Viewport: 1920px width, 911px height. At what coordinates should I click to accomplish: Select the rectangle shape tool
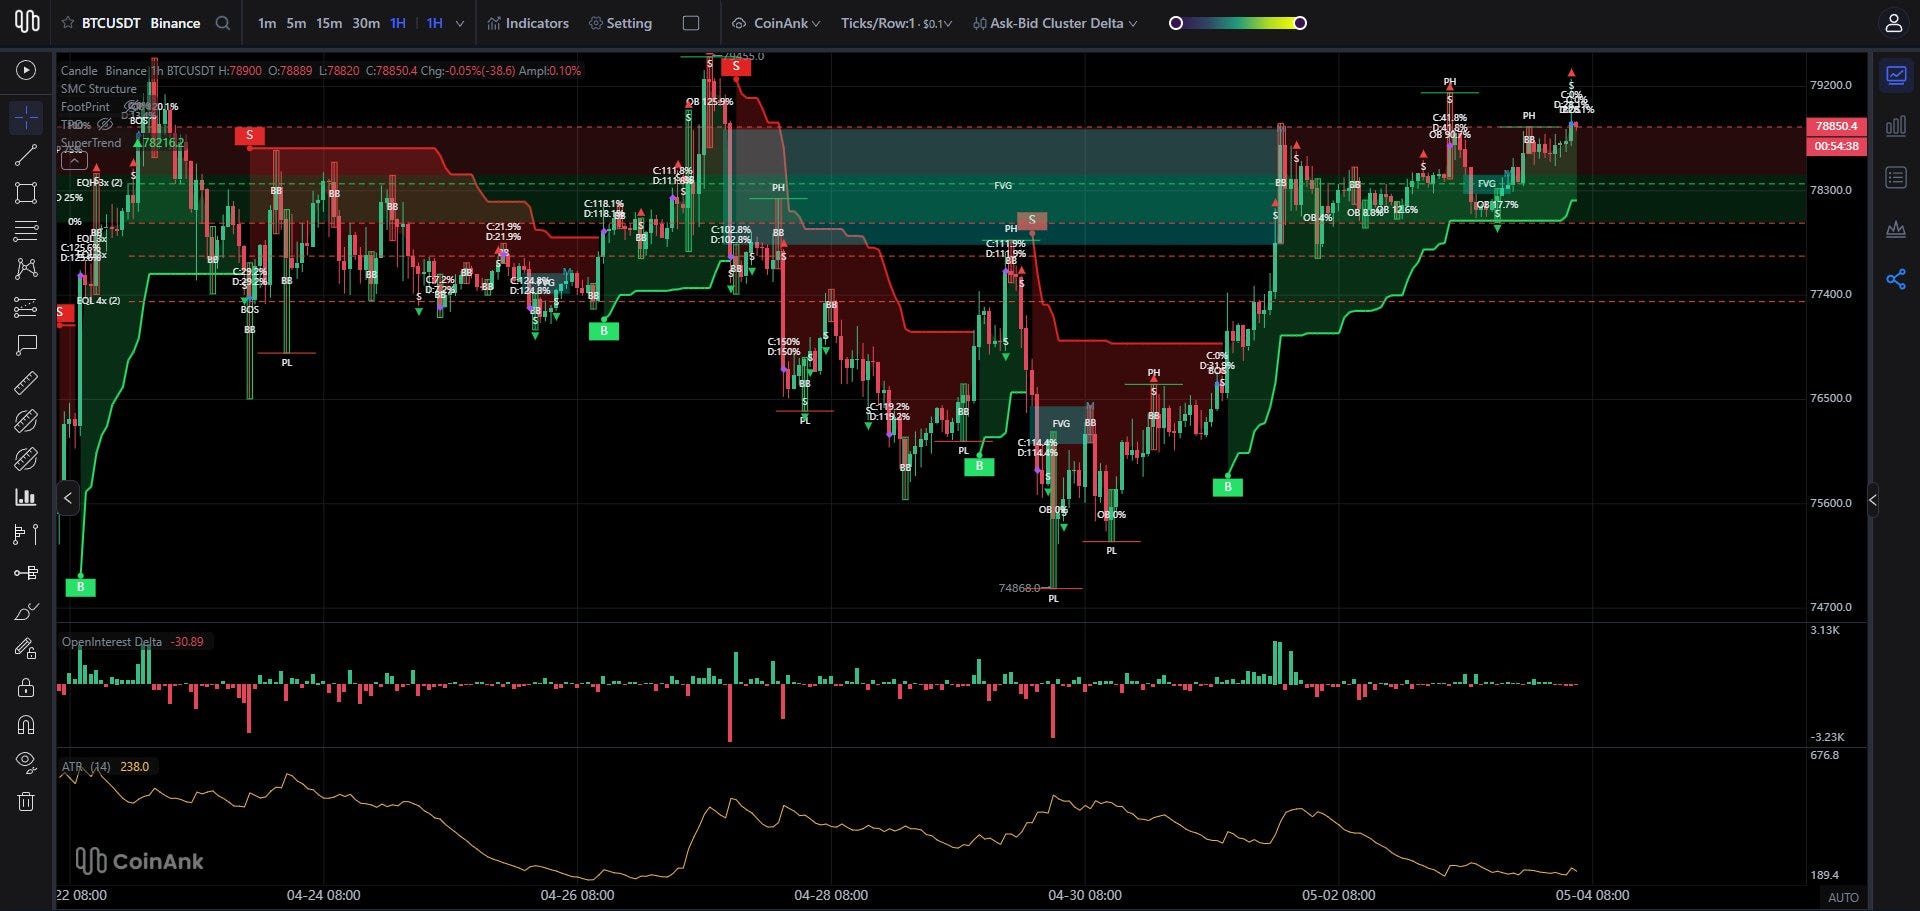[x=26, y=193]
